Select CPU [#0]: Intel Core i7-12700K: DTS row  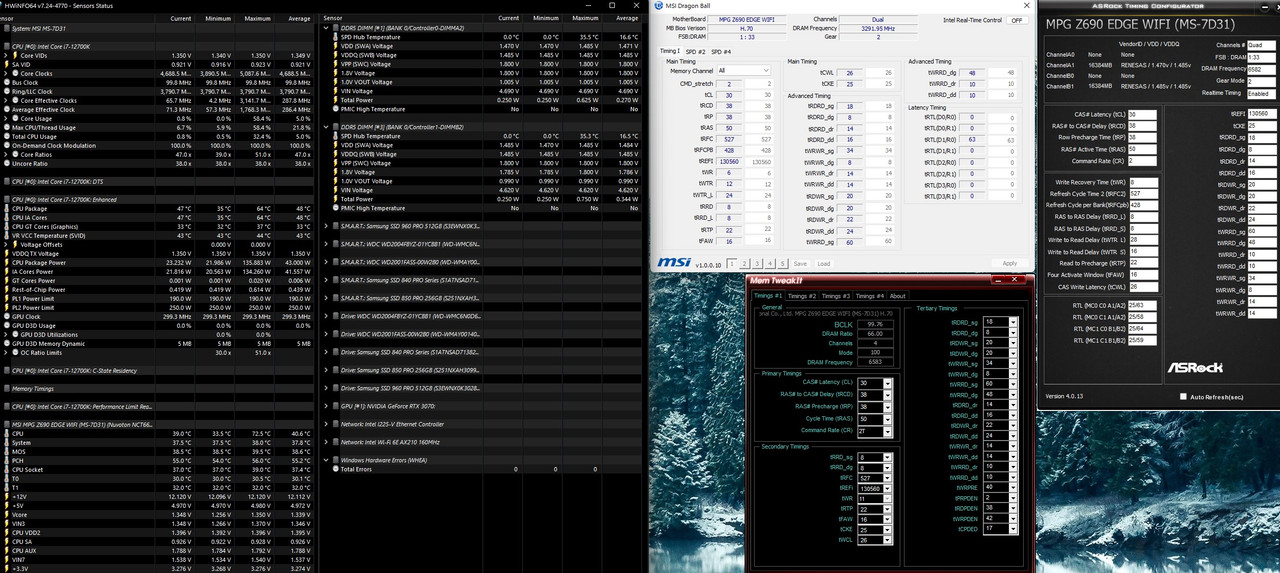[160, 181]
